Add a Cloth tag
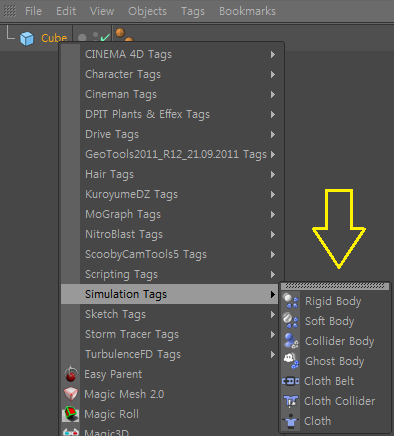The width and height of the screenshot is (394, 436). click(335, 421)
